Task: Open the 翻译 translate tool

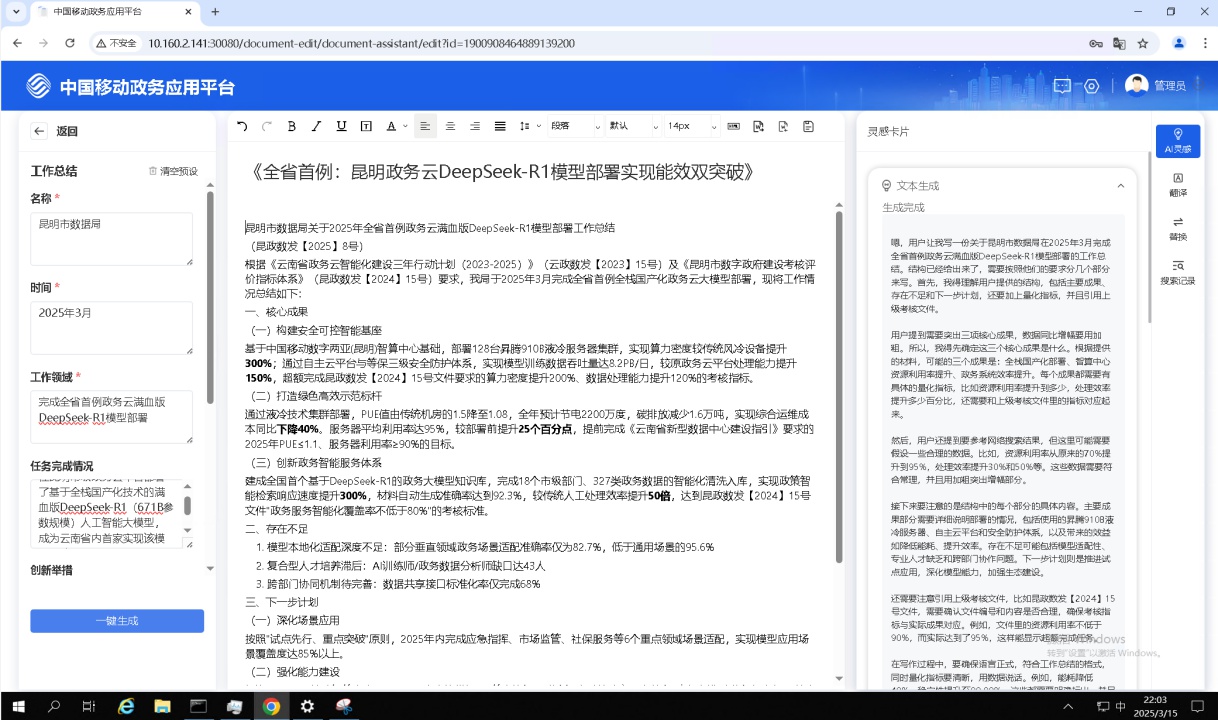Action: coord(1177,184)
